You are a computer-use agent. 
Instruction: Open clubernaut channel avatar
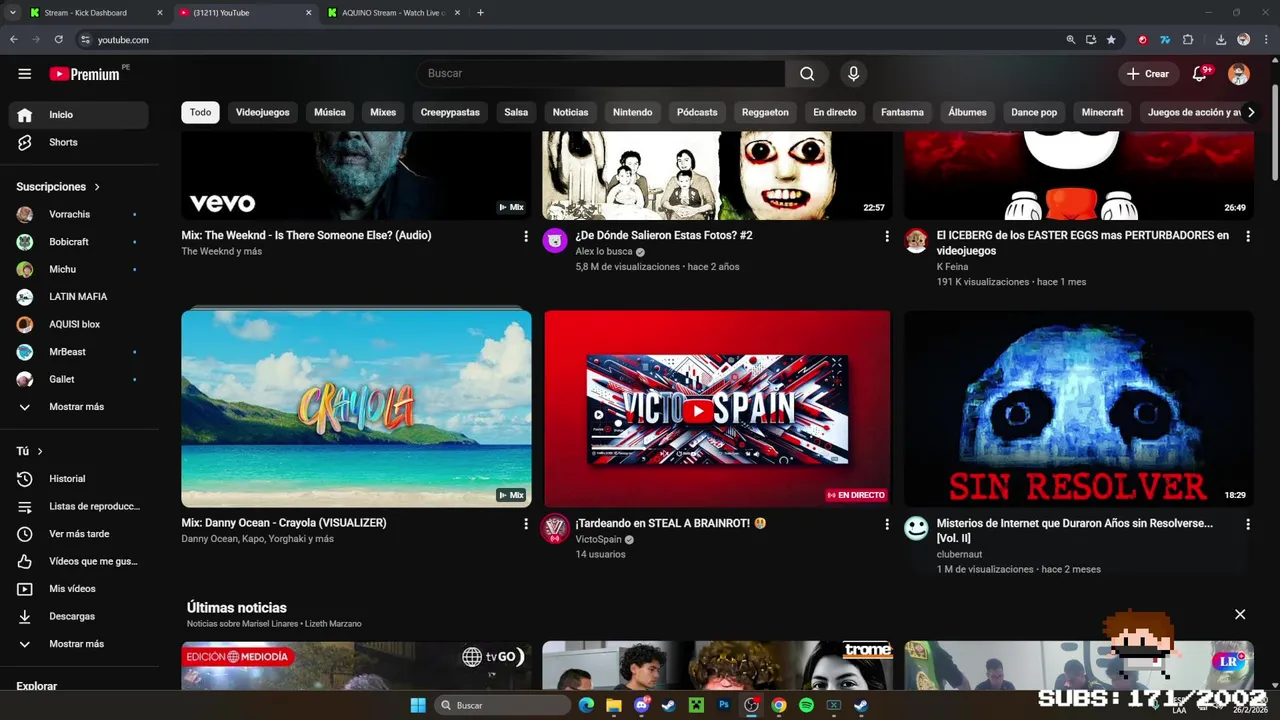point(916,528)
